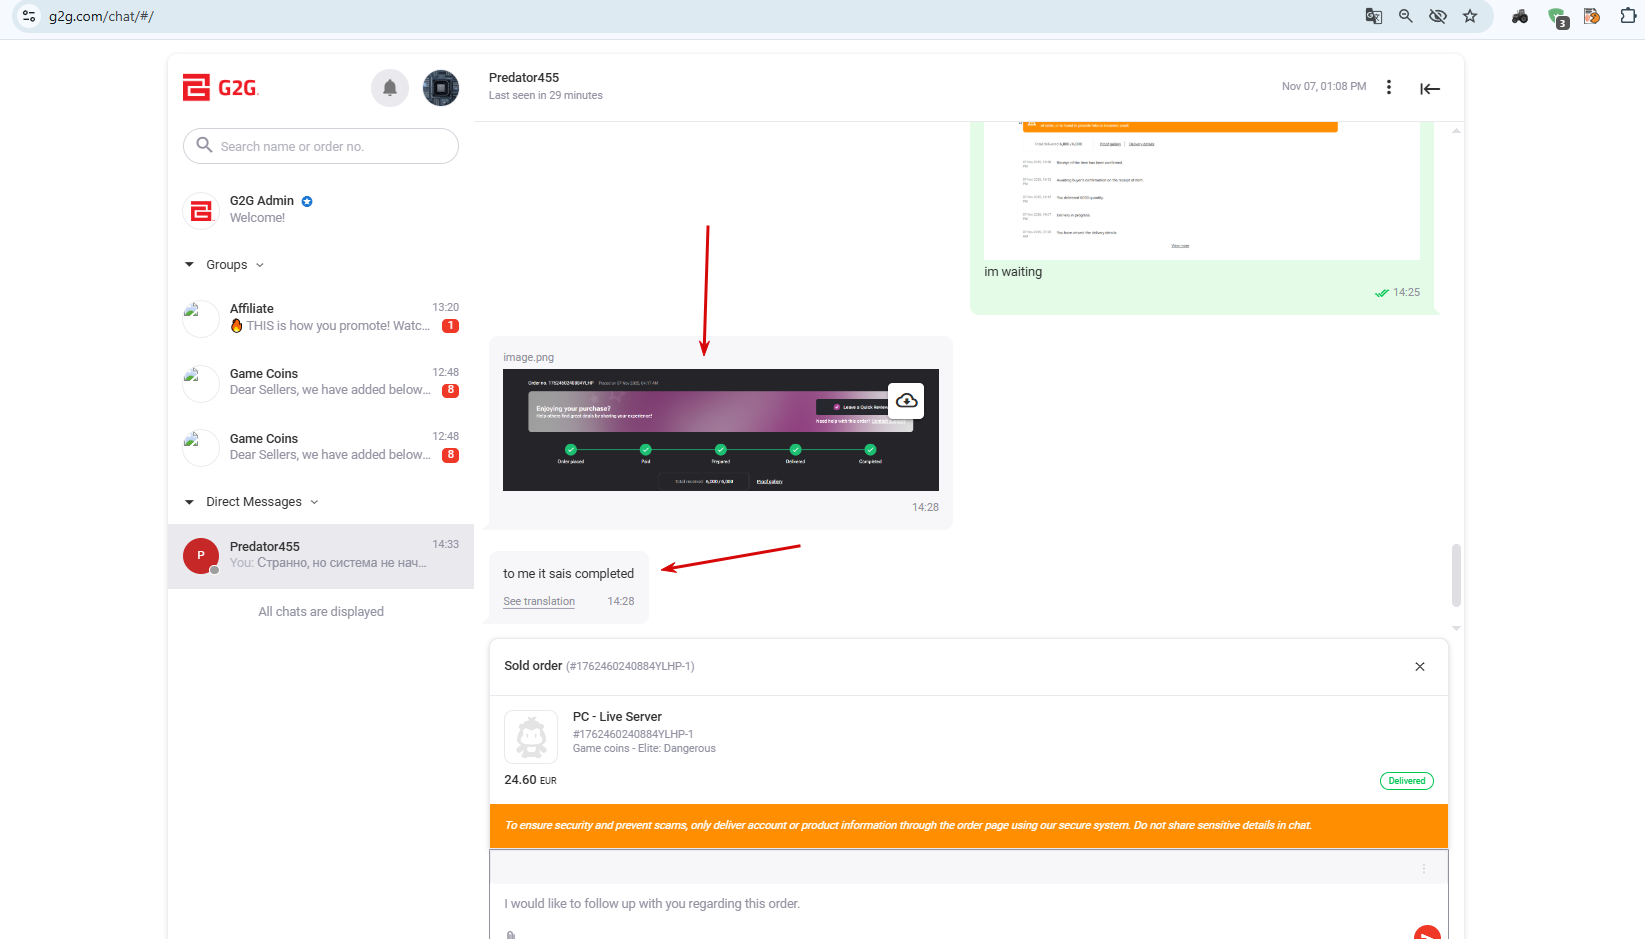Collapse the Direct Messages section
The height and width of the screenshot is (939, 1645).
(189, 502)
